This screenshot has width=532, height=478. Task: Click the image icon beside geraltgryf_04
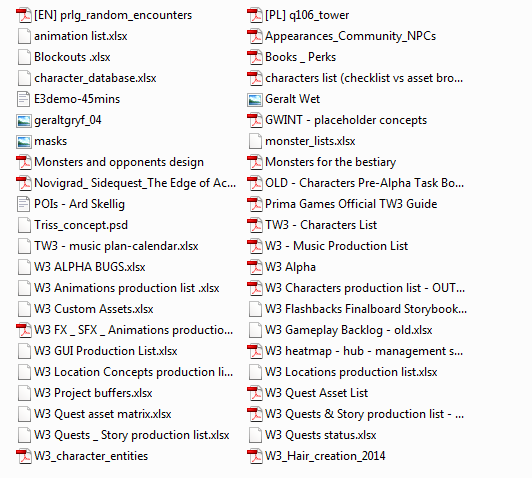[x=24, y=120]
